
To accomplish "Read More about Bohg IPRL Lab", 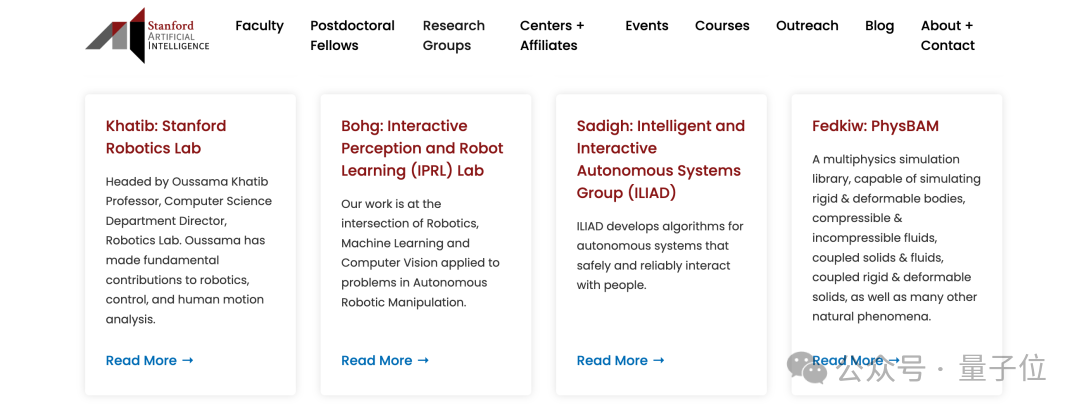I will 385,361.
